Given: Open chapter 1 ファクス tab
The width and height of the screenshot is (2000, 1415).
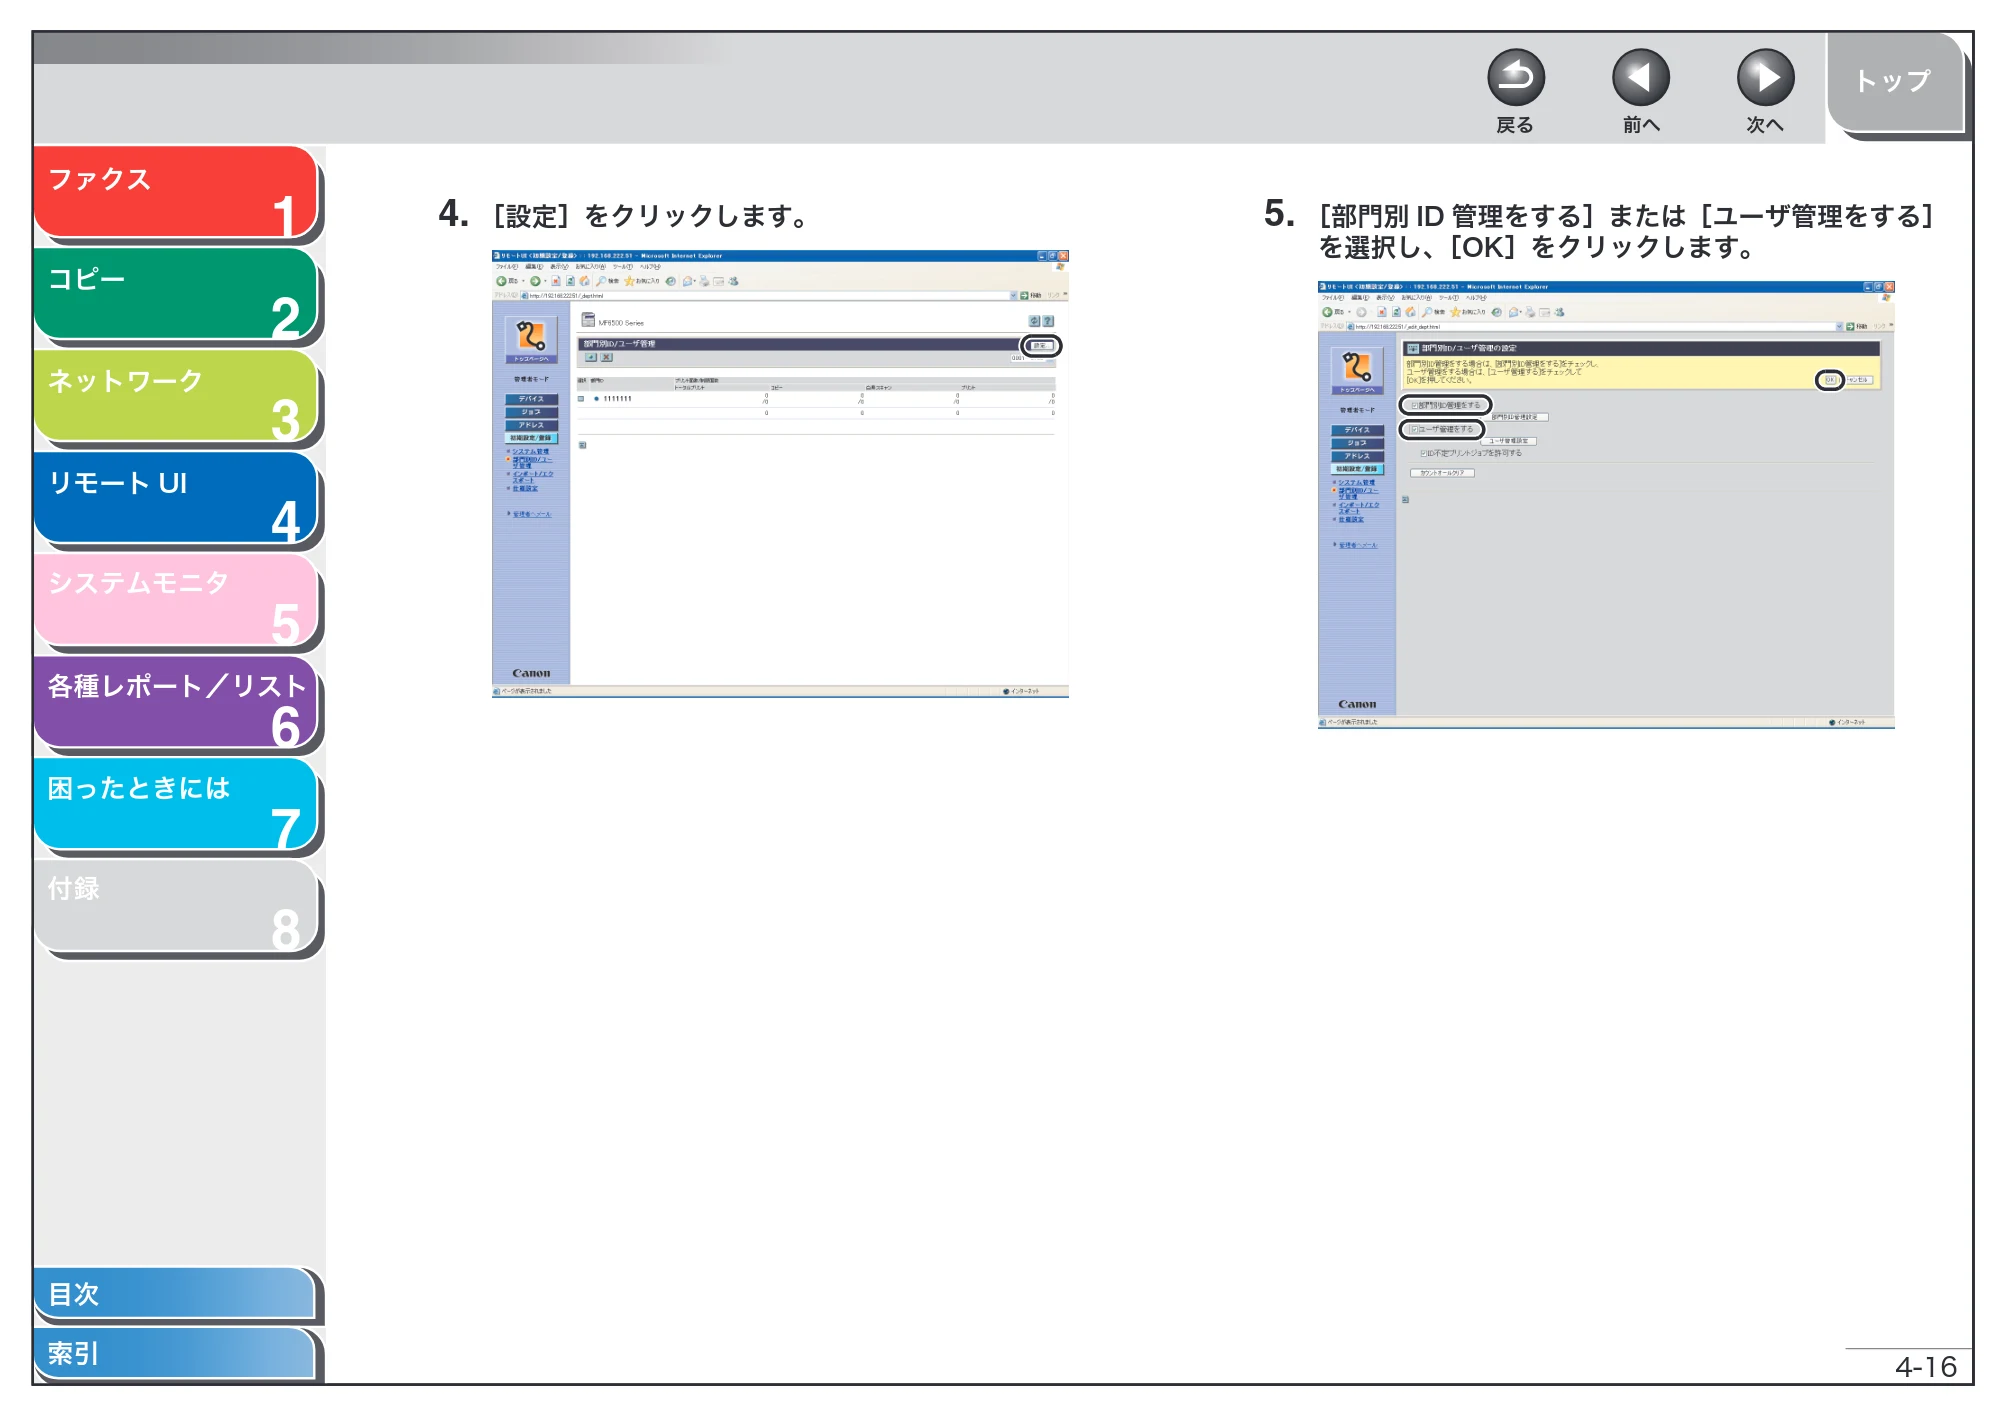Looking at the screenshot, I should point(176,192).
